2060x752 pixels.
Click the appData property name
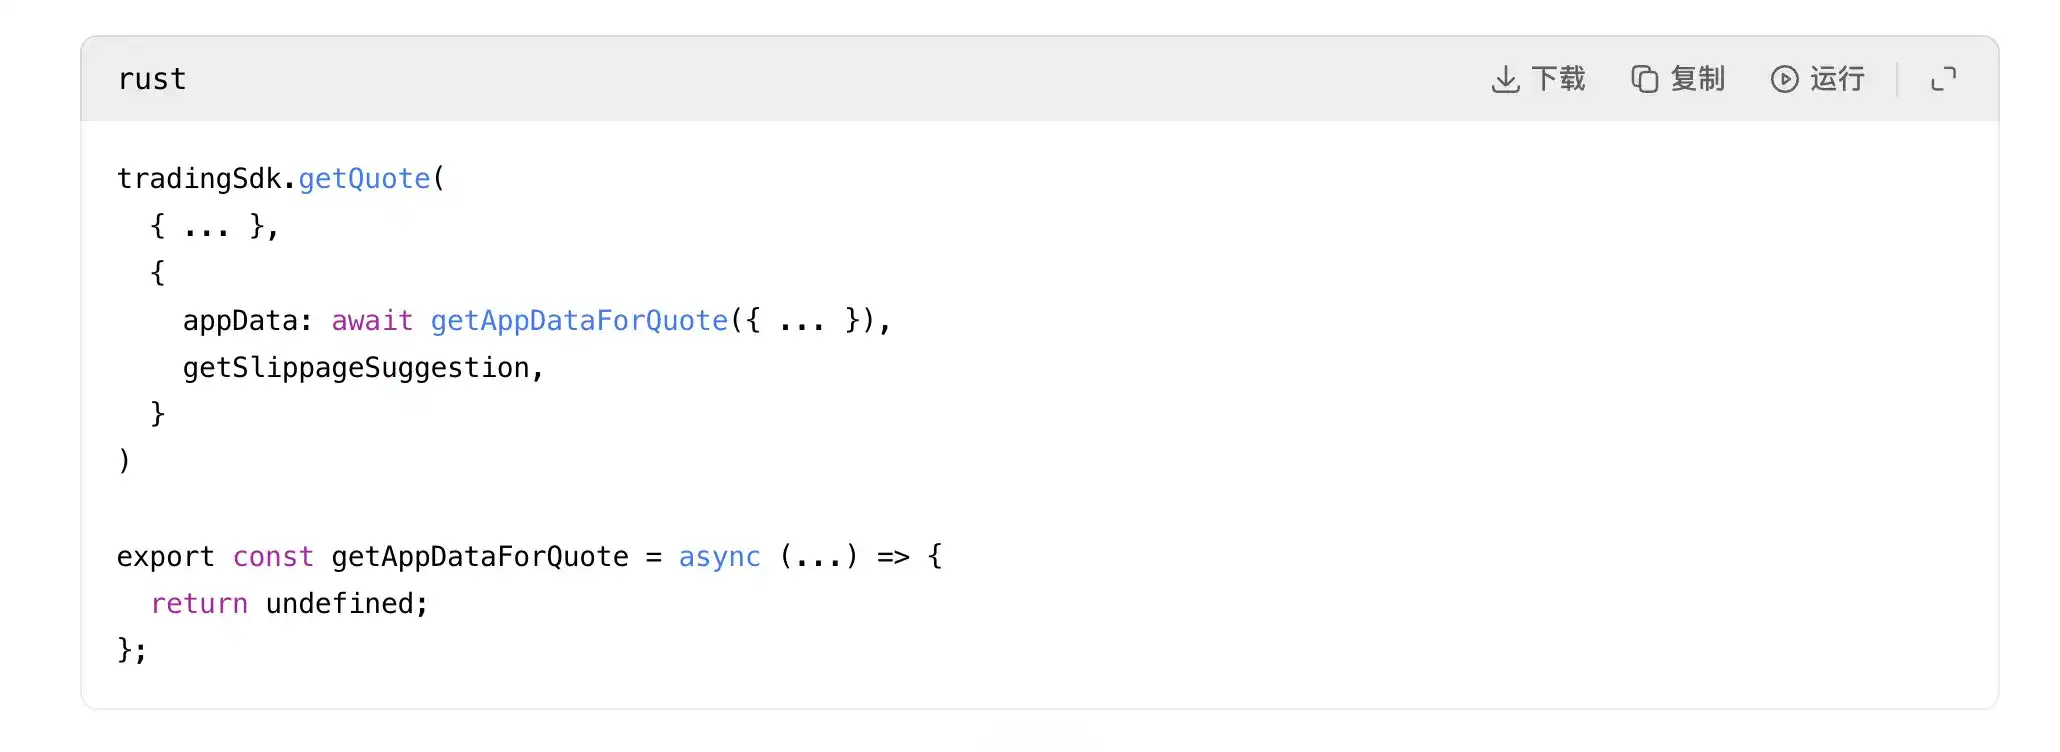click(x=240, y=321)
